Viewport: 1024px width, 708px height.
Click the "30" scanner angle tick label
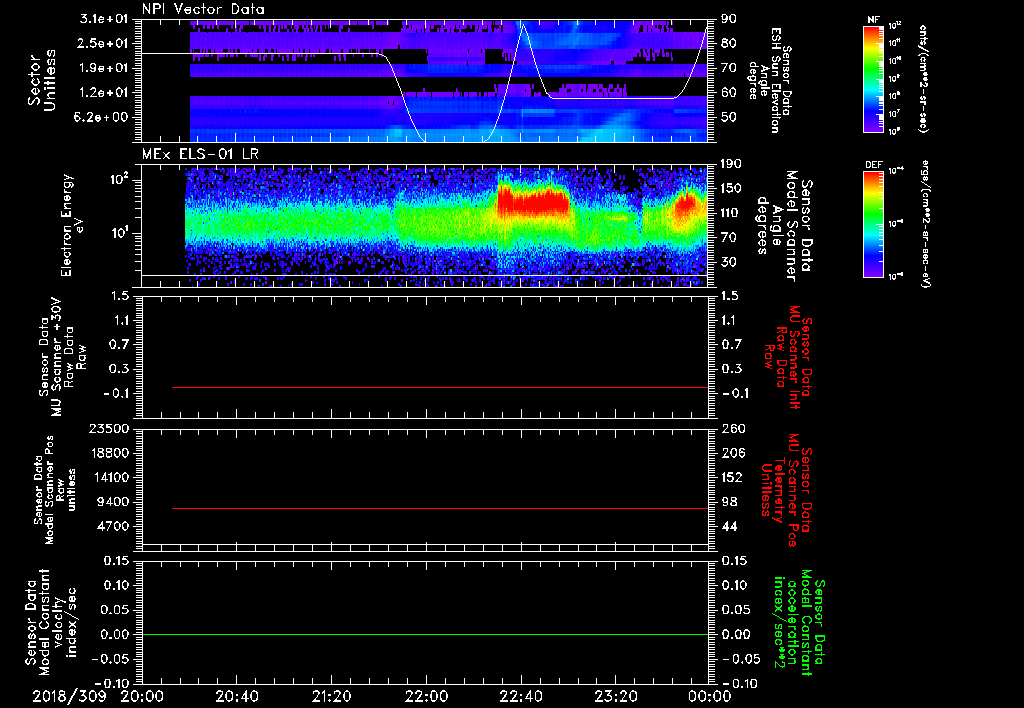click(x=729, y=262)
